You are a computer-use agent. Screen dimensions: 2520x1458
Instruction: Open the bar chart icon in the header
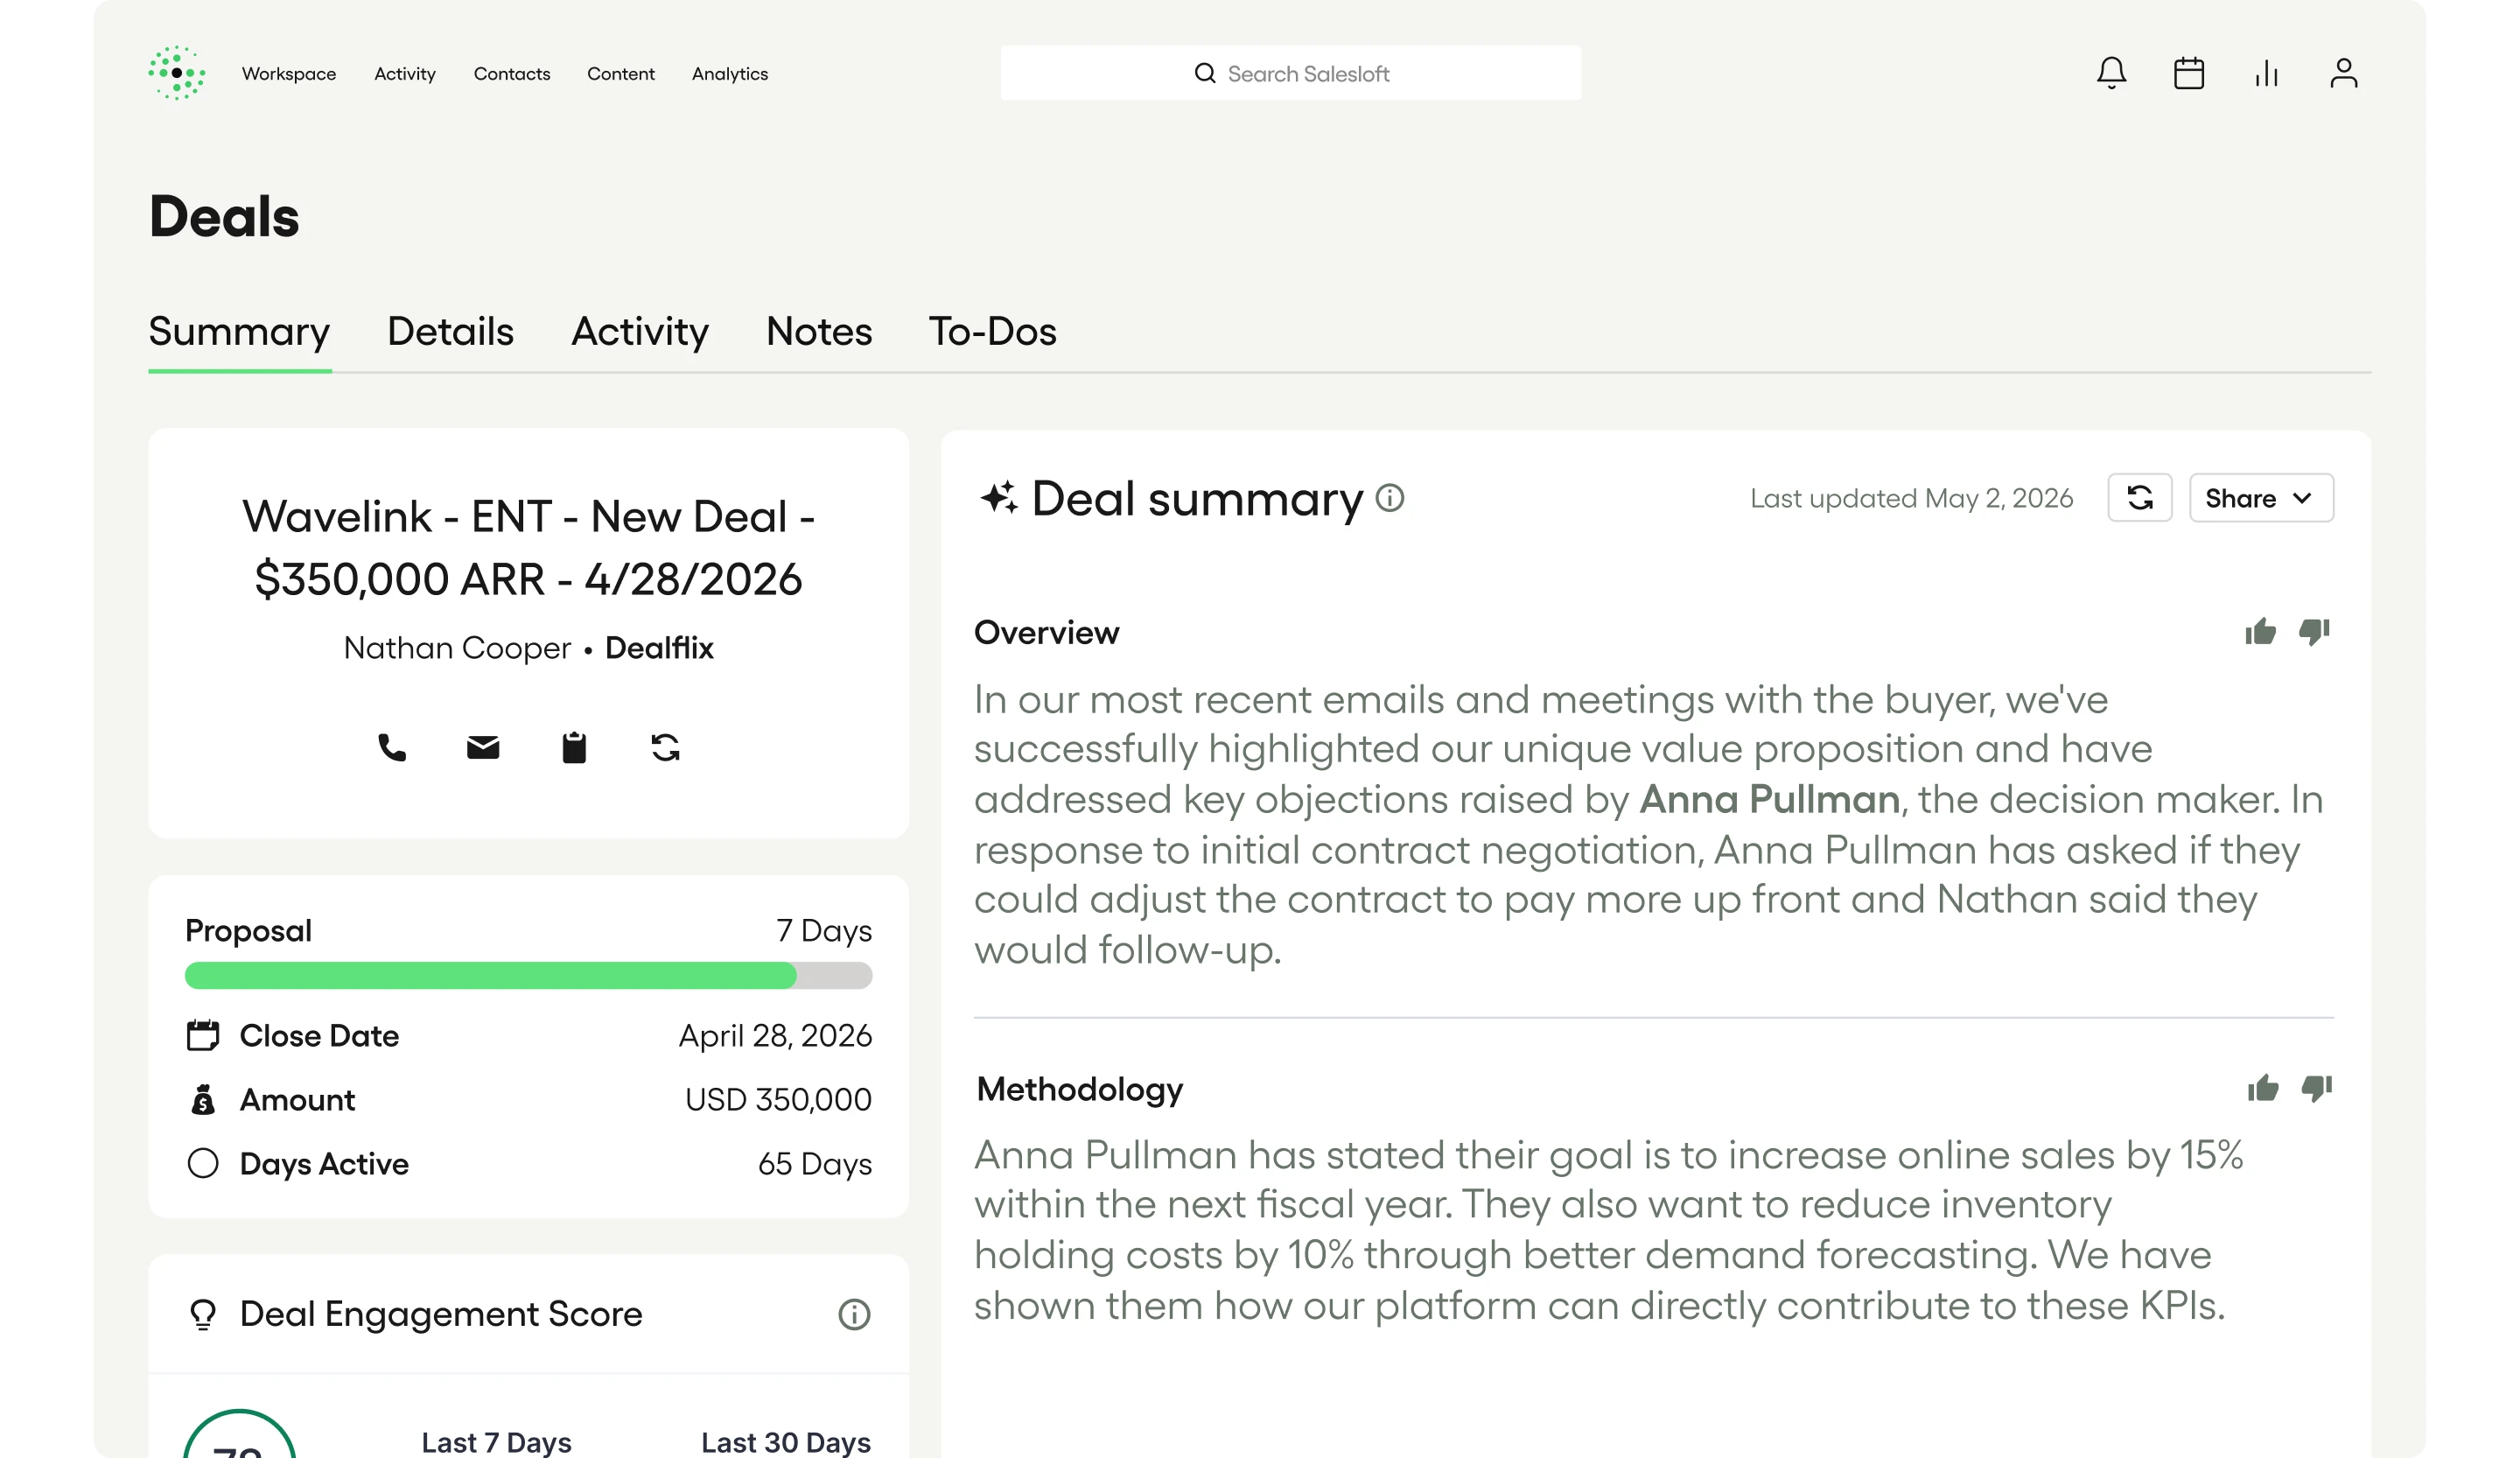(x=2266, y=73)
